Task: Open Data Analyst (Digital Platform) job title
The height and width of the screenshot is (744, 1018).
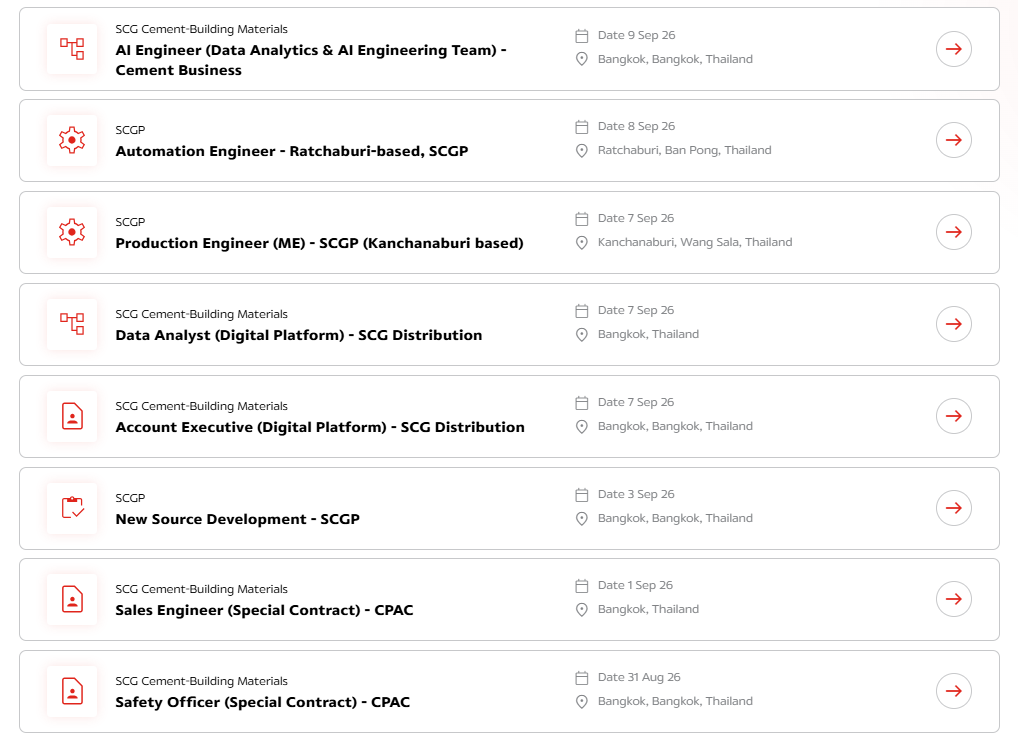Action: pyautogui.click(x=299, y=335)
